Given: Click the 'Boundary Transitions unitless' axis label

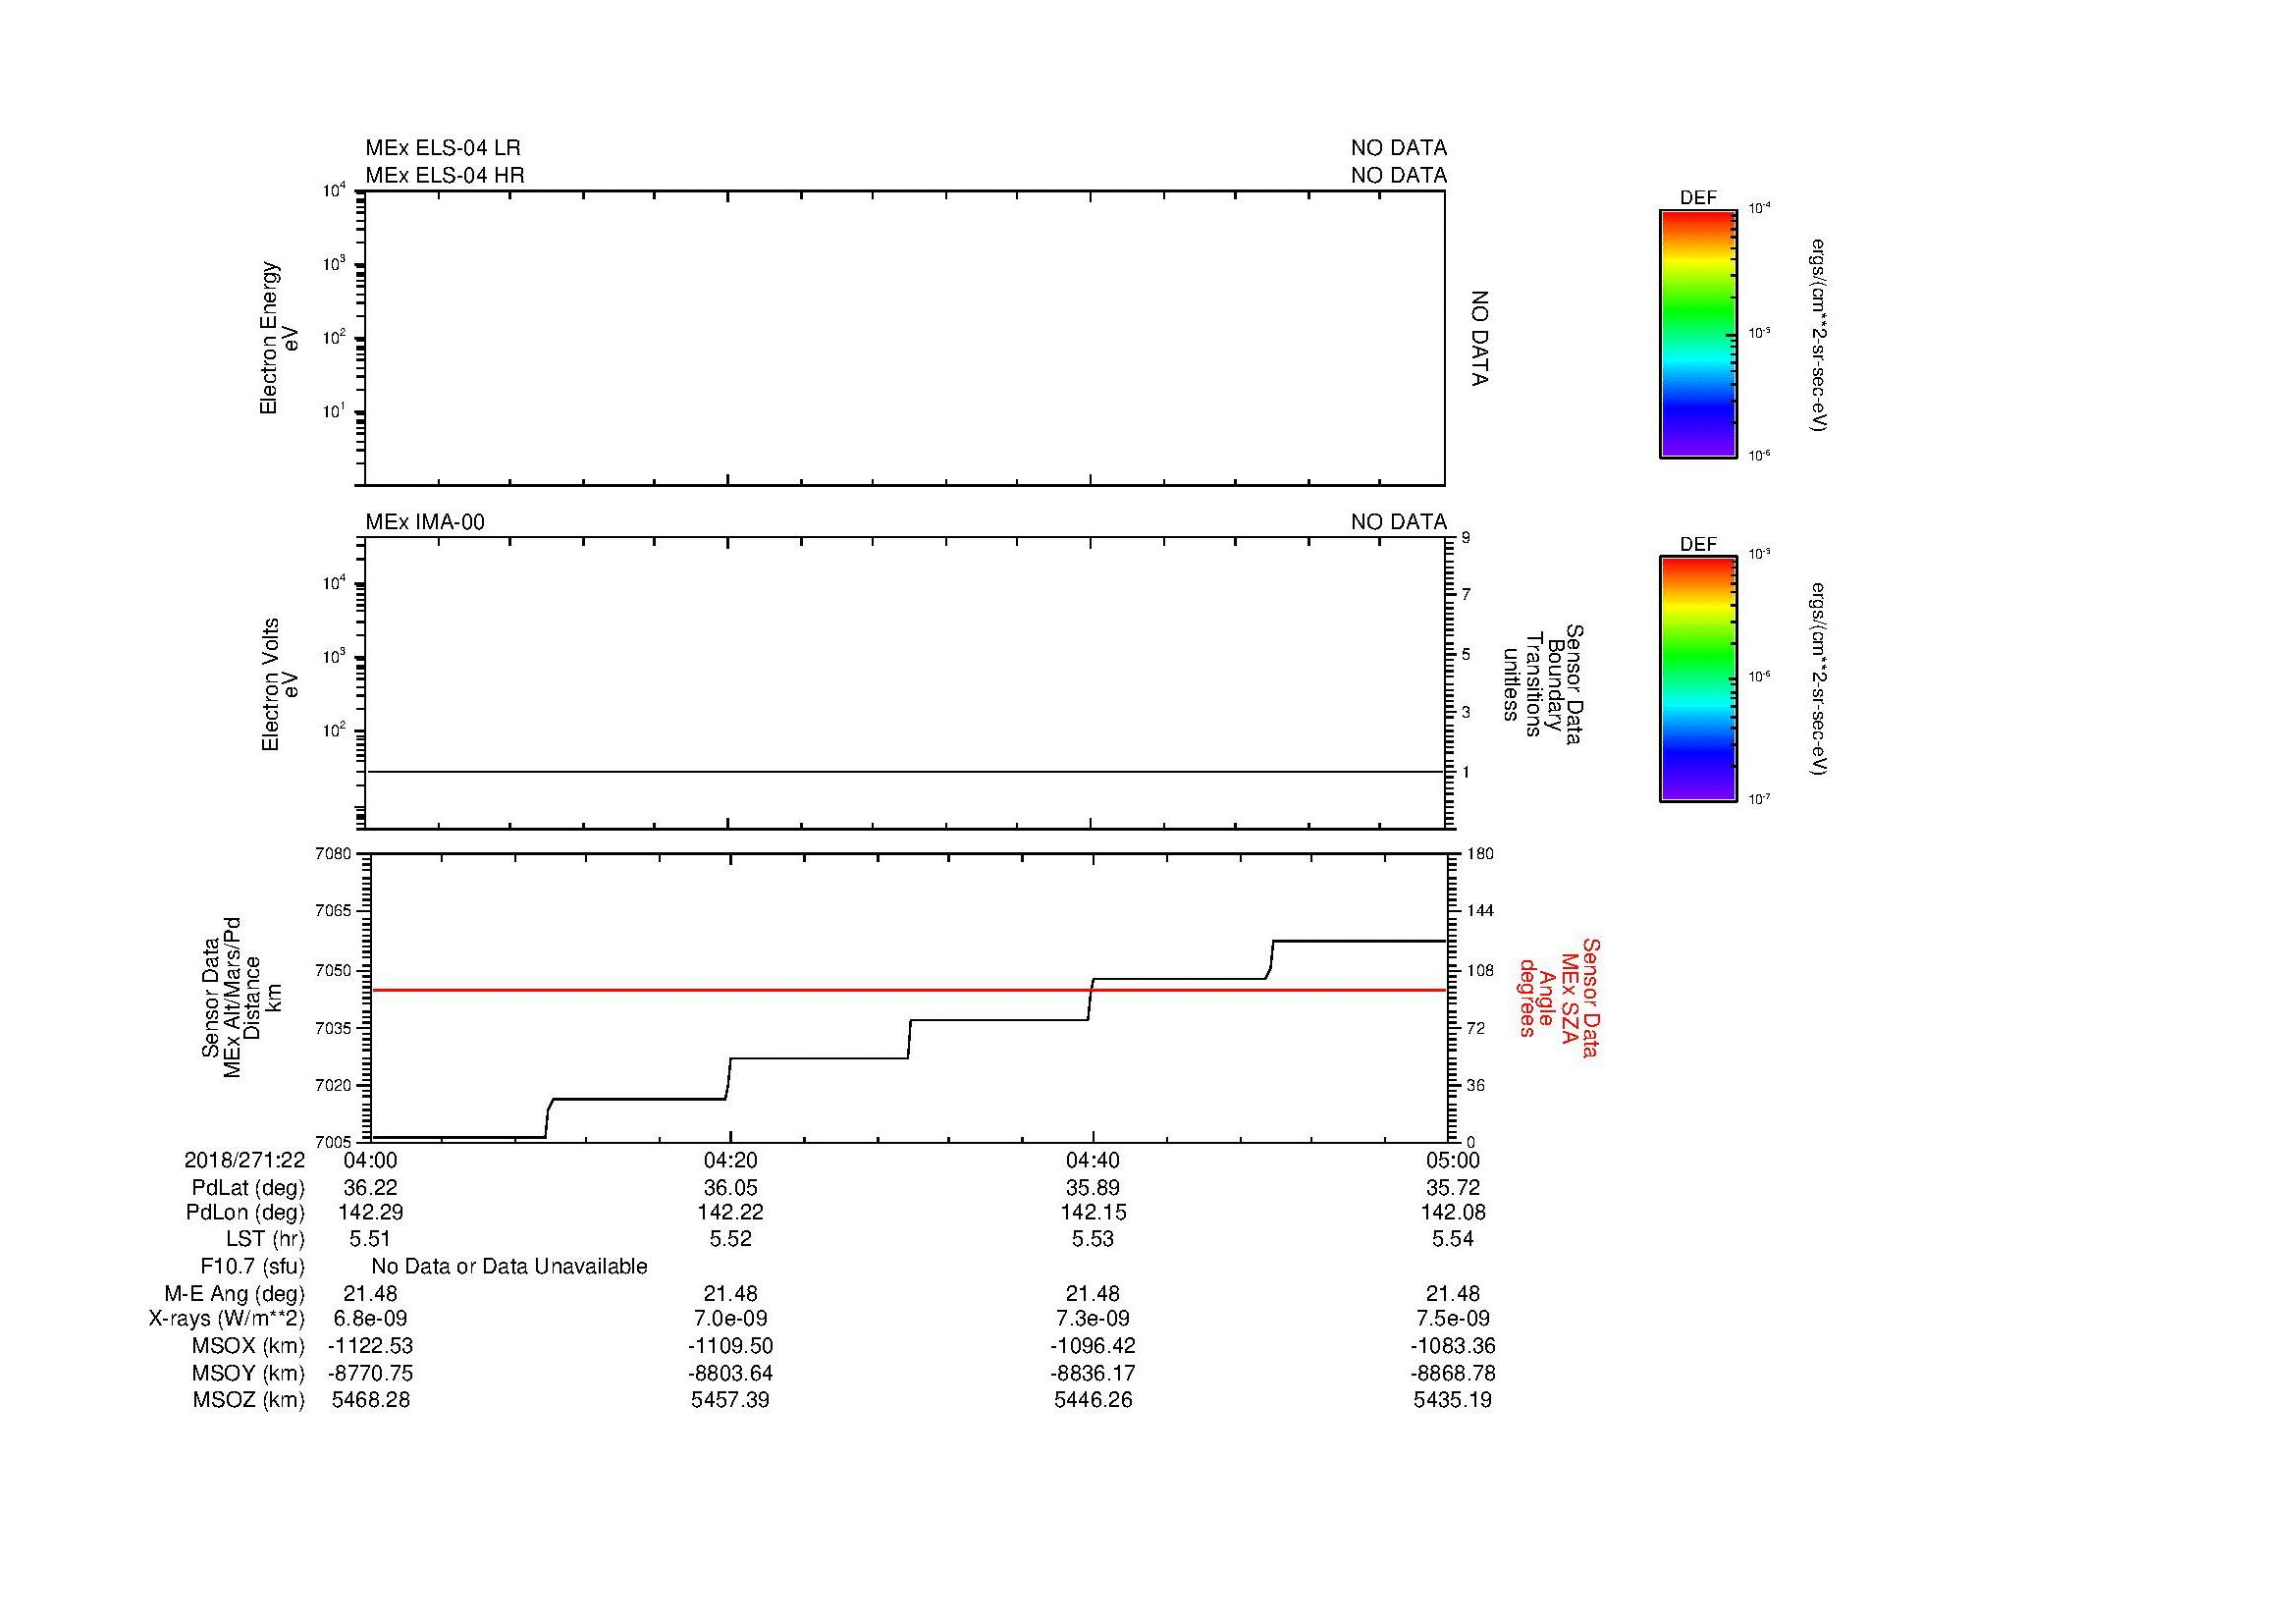Looking at the screenshot, I should pyautogui.click(x=1543, y=684).
